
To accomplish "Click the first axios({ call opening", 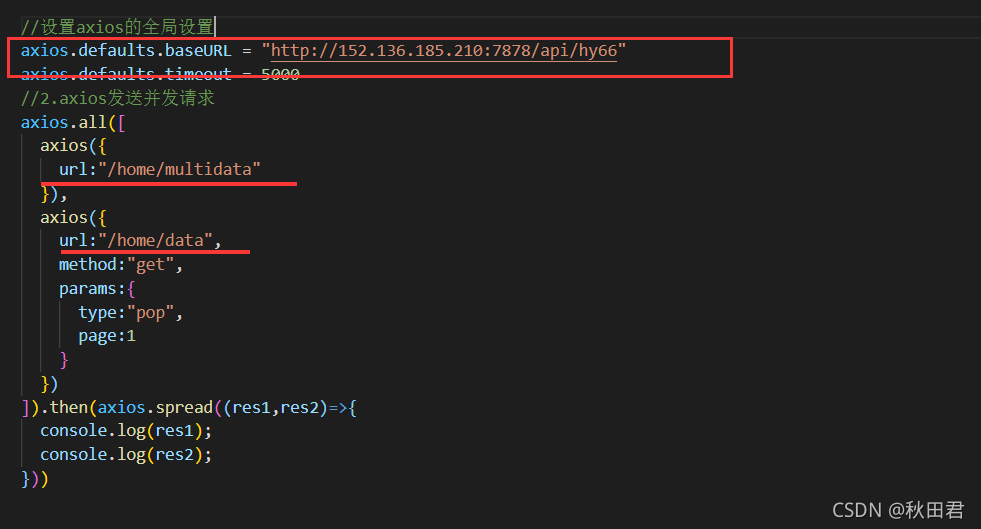I will [73, 146].
